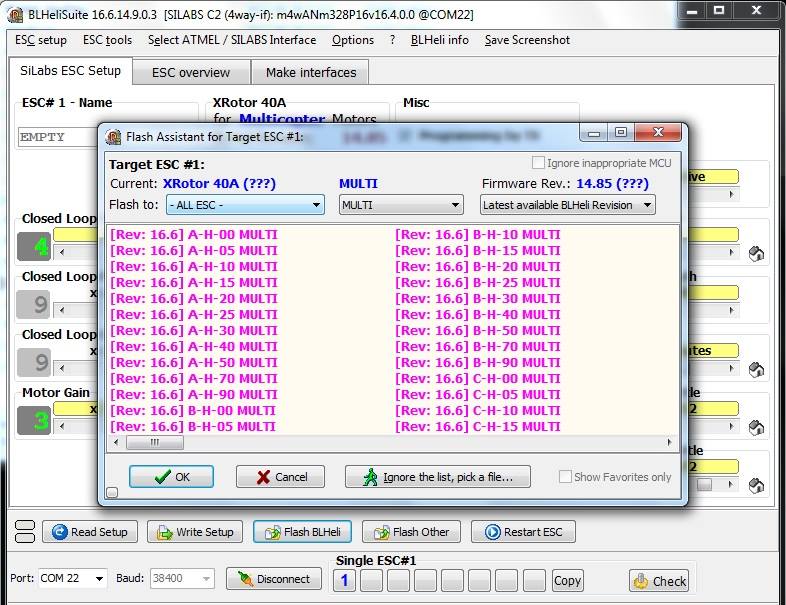Restart the ESC
The image size is (786, 605).
click(523, 532)
